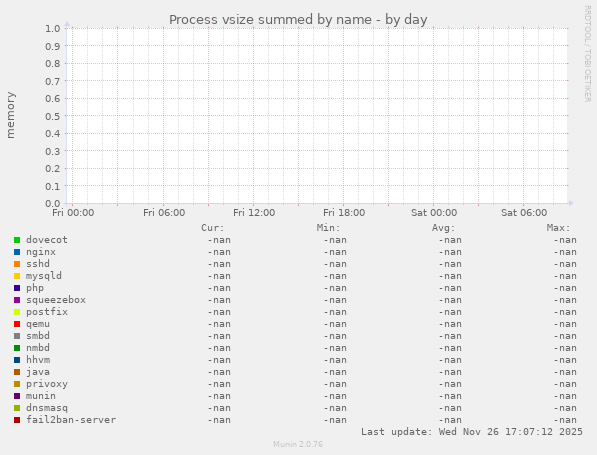The width and height of the screenshot is (597, 455).
Task: Select the munin legend label
Action: [x=41, y=396]
